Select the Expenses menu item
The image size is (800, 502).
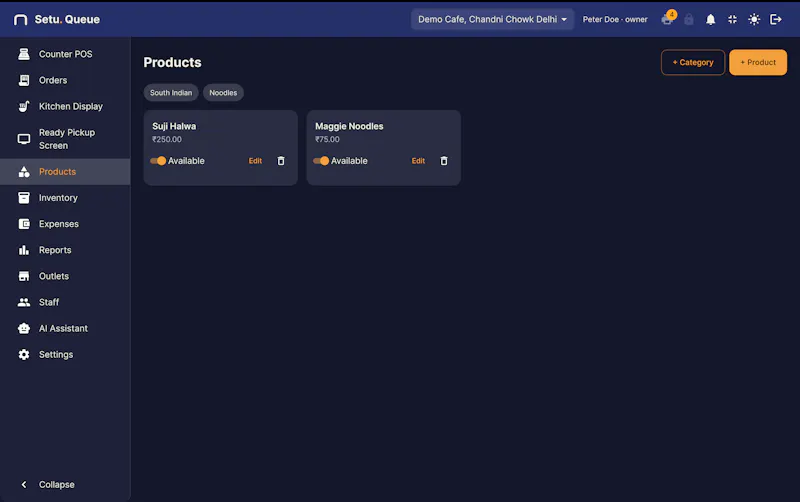(x=65, y=223)
